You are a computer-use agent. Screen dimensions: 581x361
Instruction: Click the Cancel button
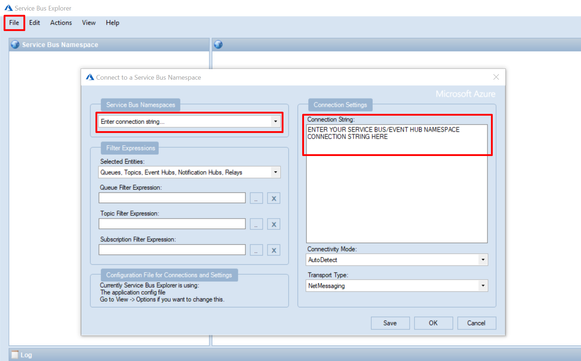tap(476, 323)
